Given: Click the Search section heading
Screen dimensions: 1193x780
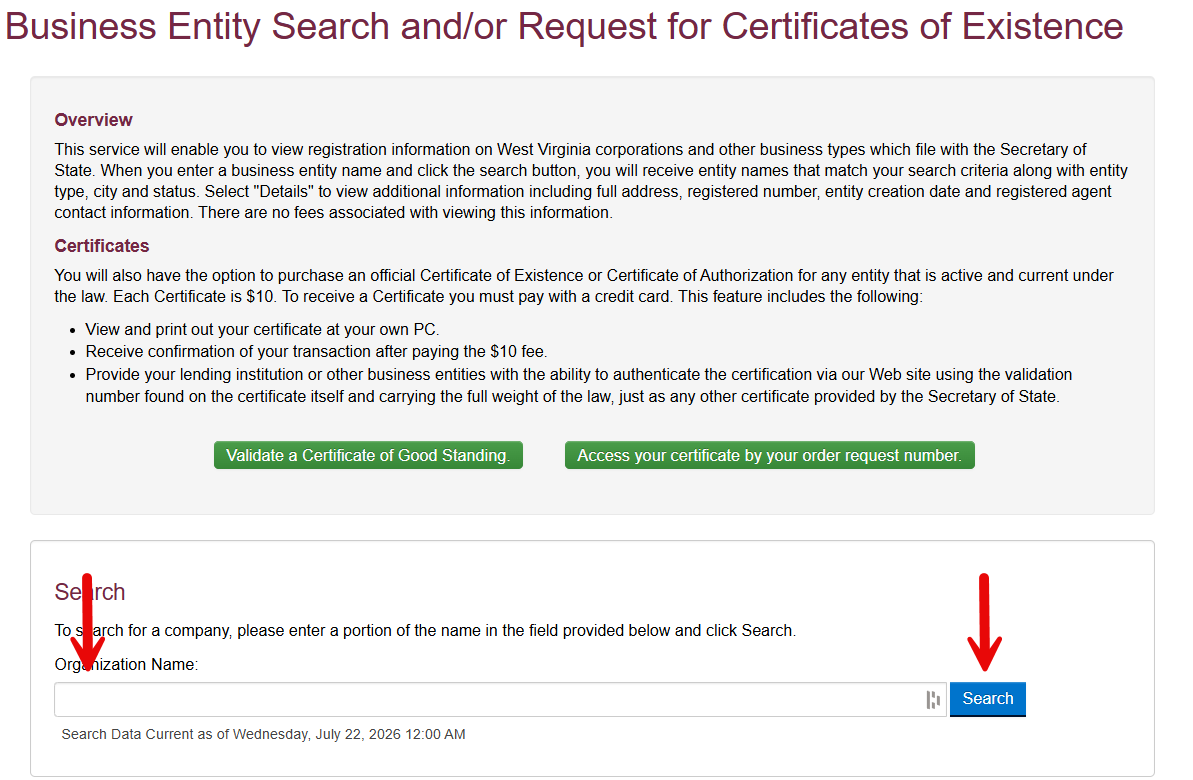Looking at the screenshot, I should pos(90,591).
